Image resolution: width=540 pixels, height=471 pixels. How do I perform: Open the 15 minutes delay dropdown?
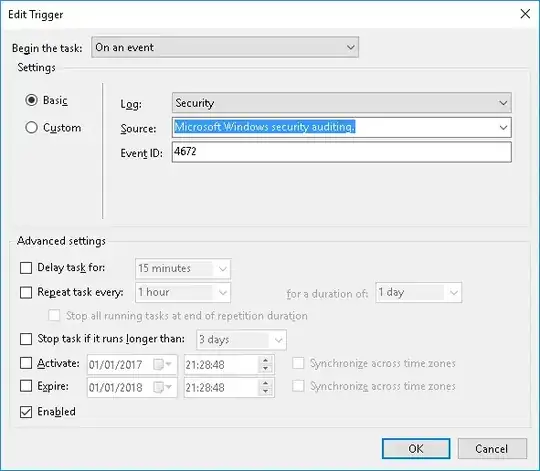click(x=183, y=268)
